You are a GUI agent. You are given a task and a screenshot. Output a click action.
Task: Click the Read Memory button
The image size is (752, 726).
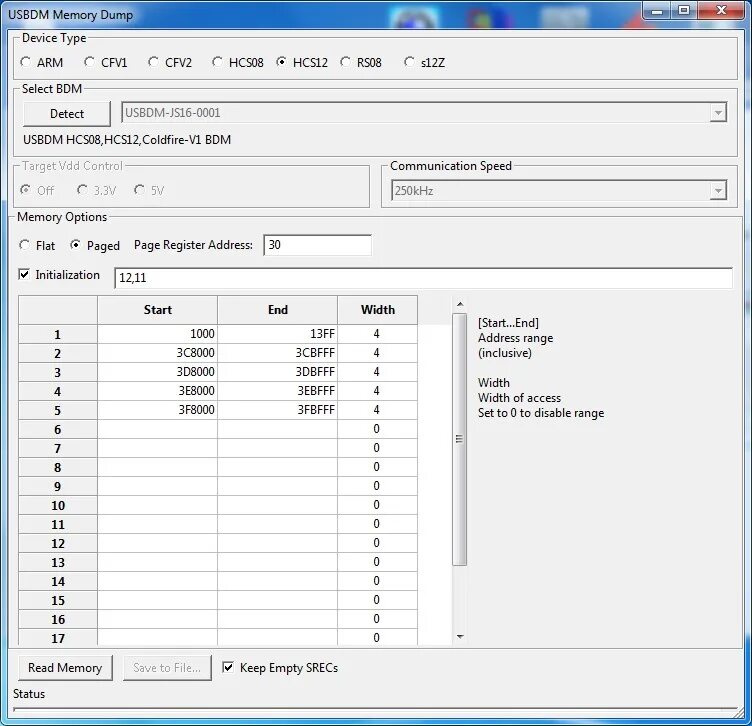pyautogui.click(x=65, y=667)
